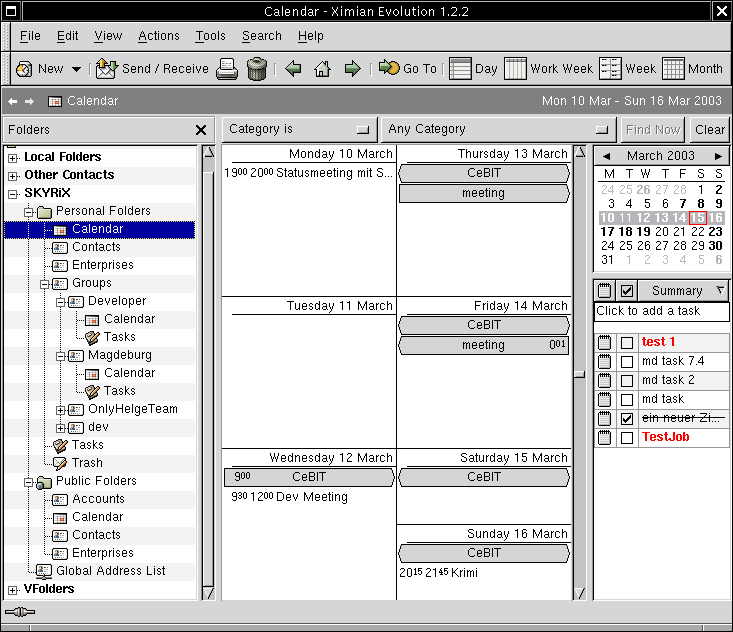Sort tasks by Summary column header
This screenshot has width=733, height=632.
683,291
